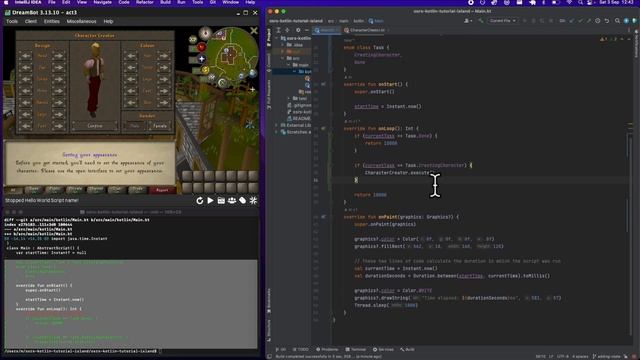
Task: Open DreamBot settings asterisk icon
Action: [x=253, y=200]
